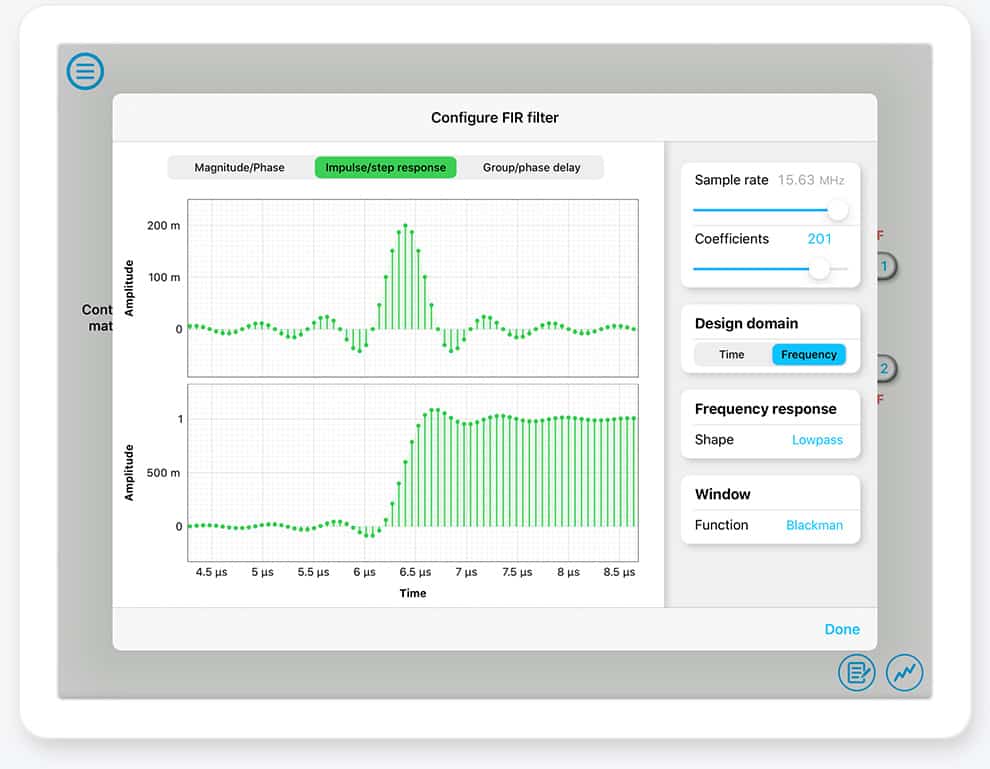990x769 pixels.
Task: Open the waveform chart icon
Action: tap(904, 673)
